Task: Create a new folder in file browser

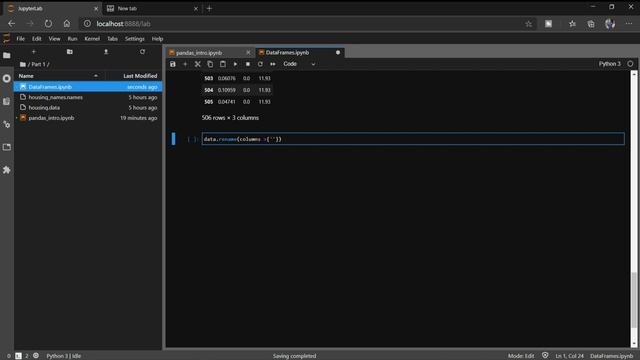Action: (x=70, y=52)
